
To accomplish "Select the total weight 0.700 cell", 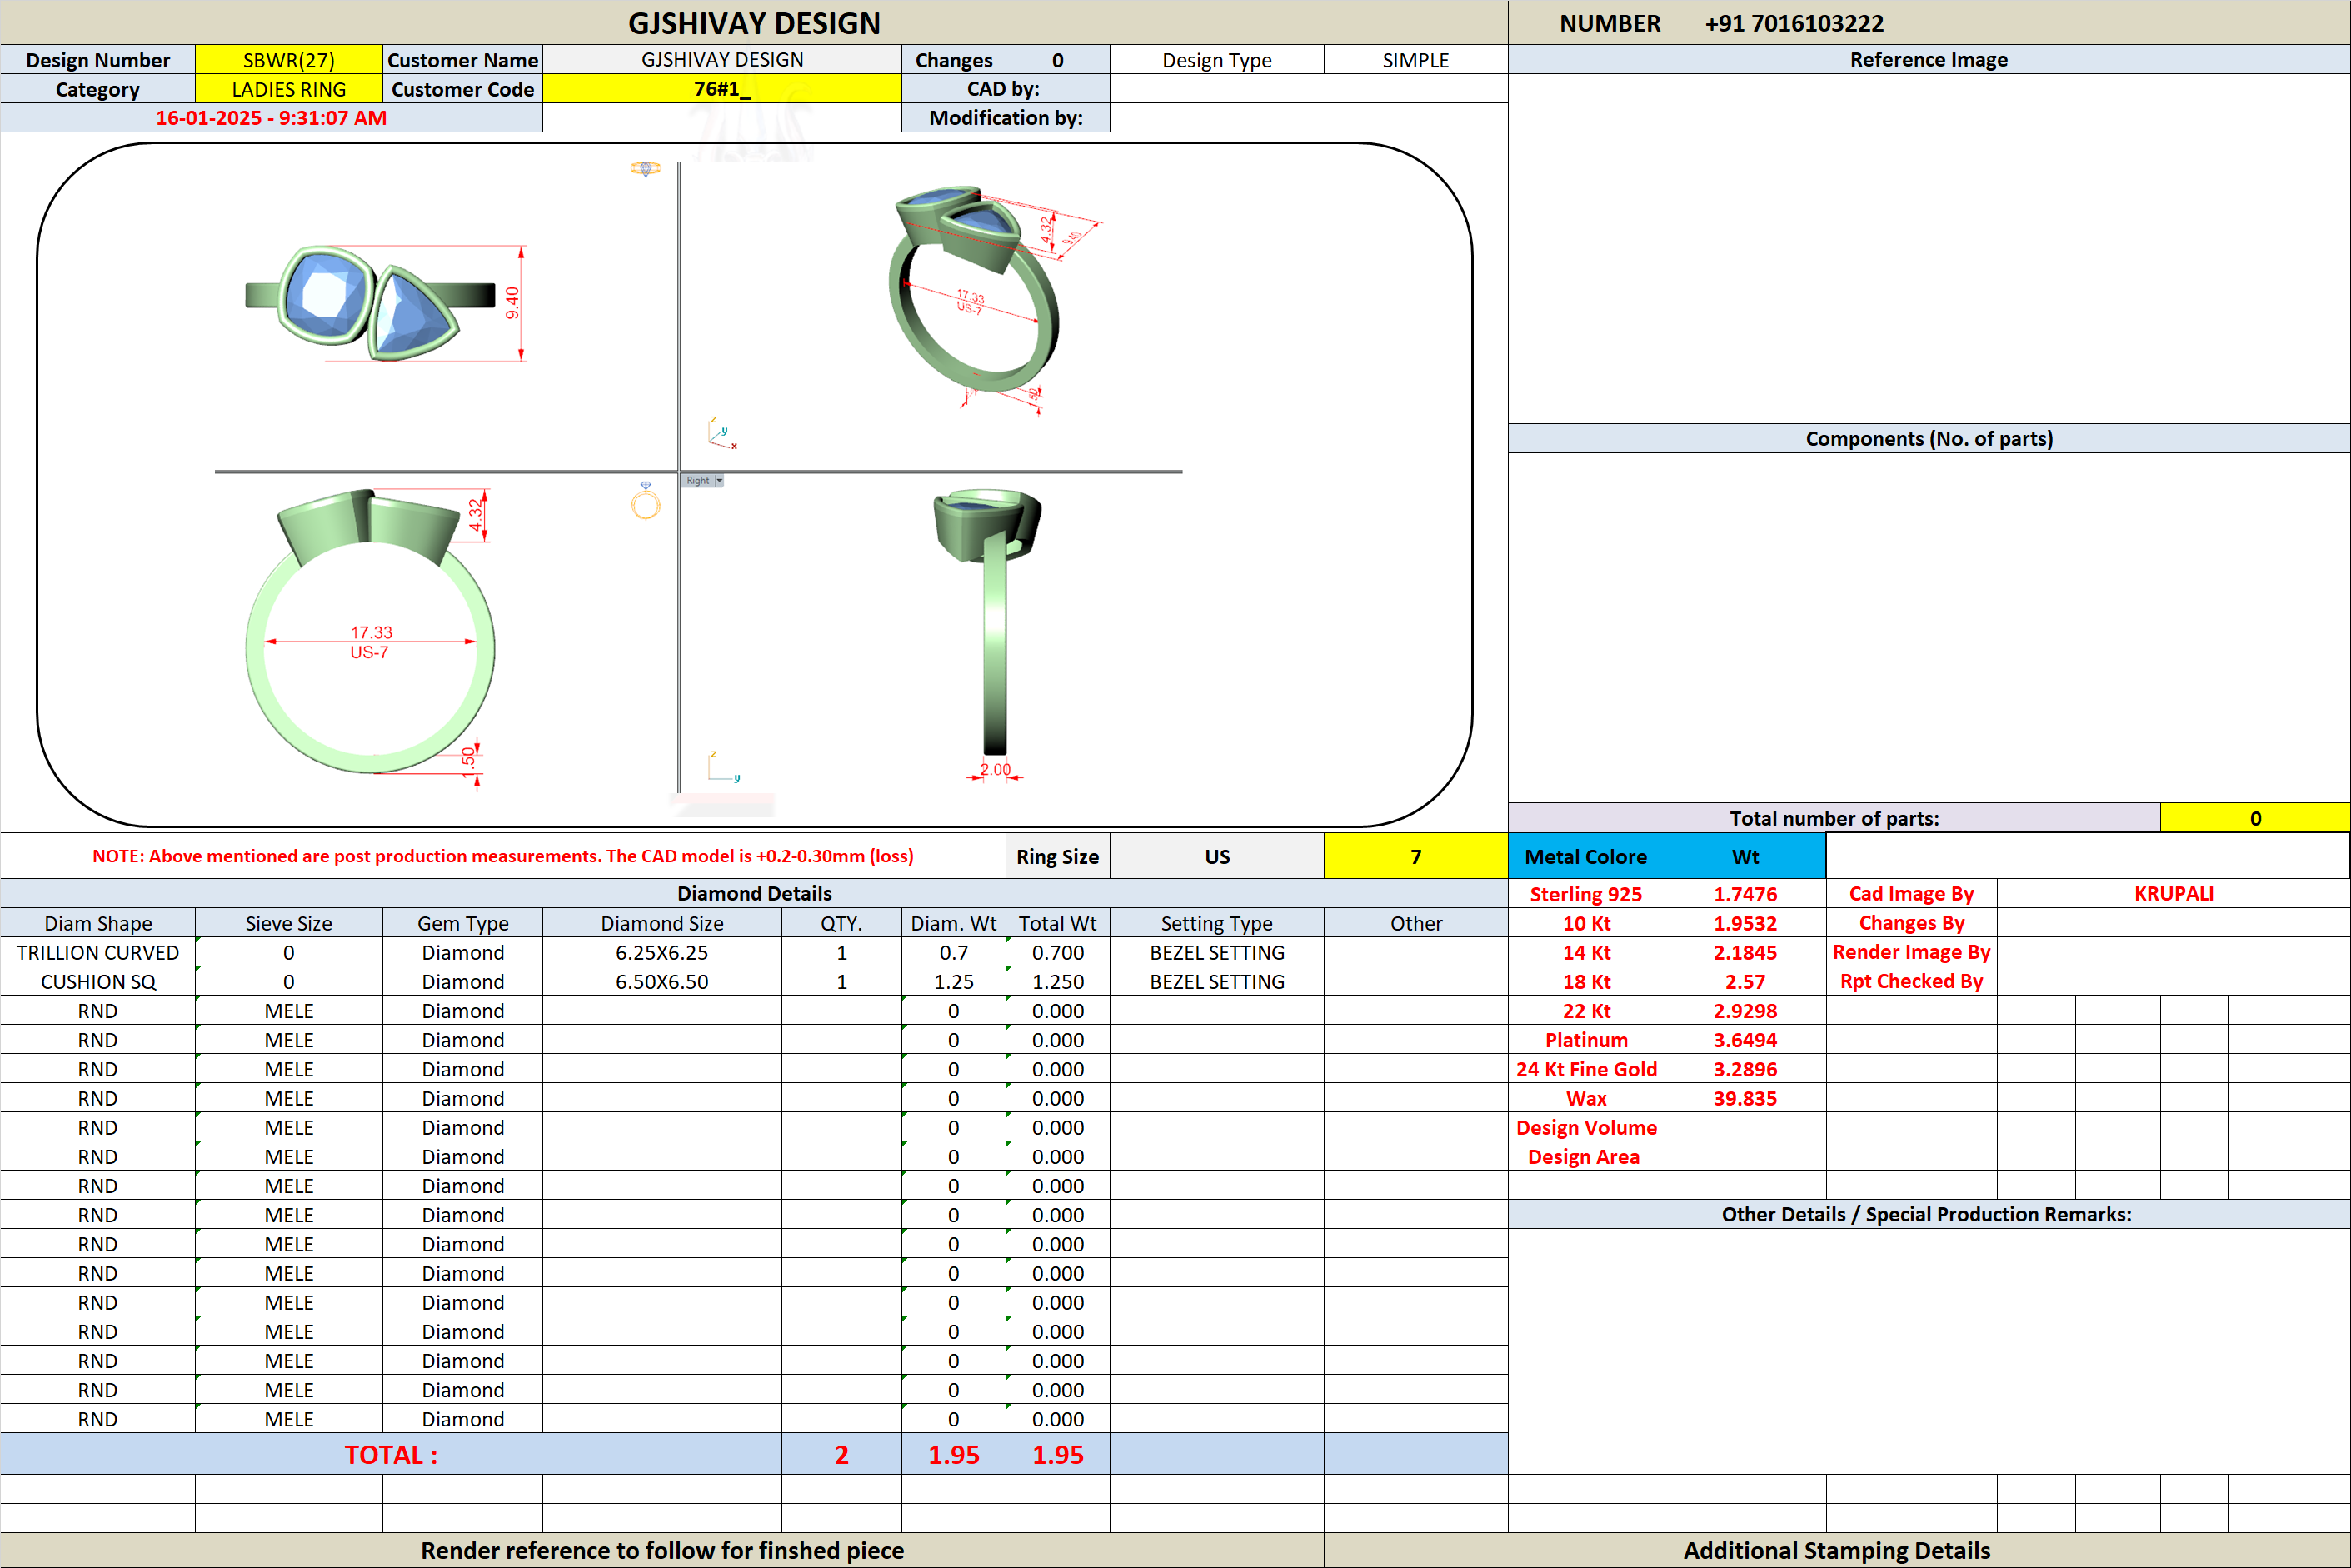I will pyautogui.click(x=1057, y=952).
